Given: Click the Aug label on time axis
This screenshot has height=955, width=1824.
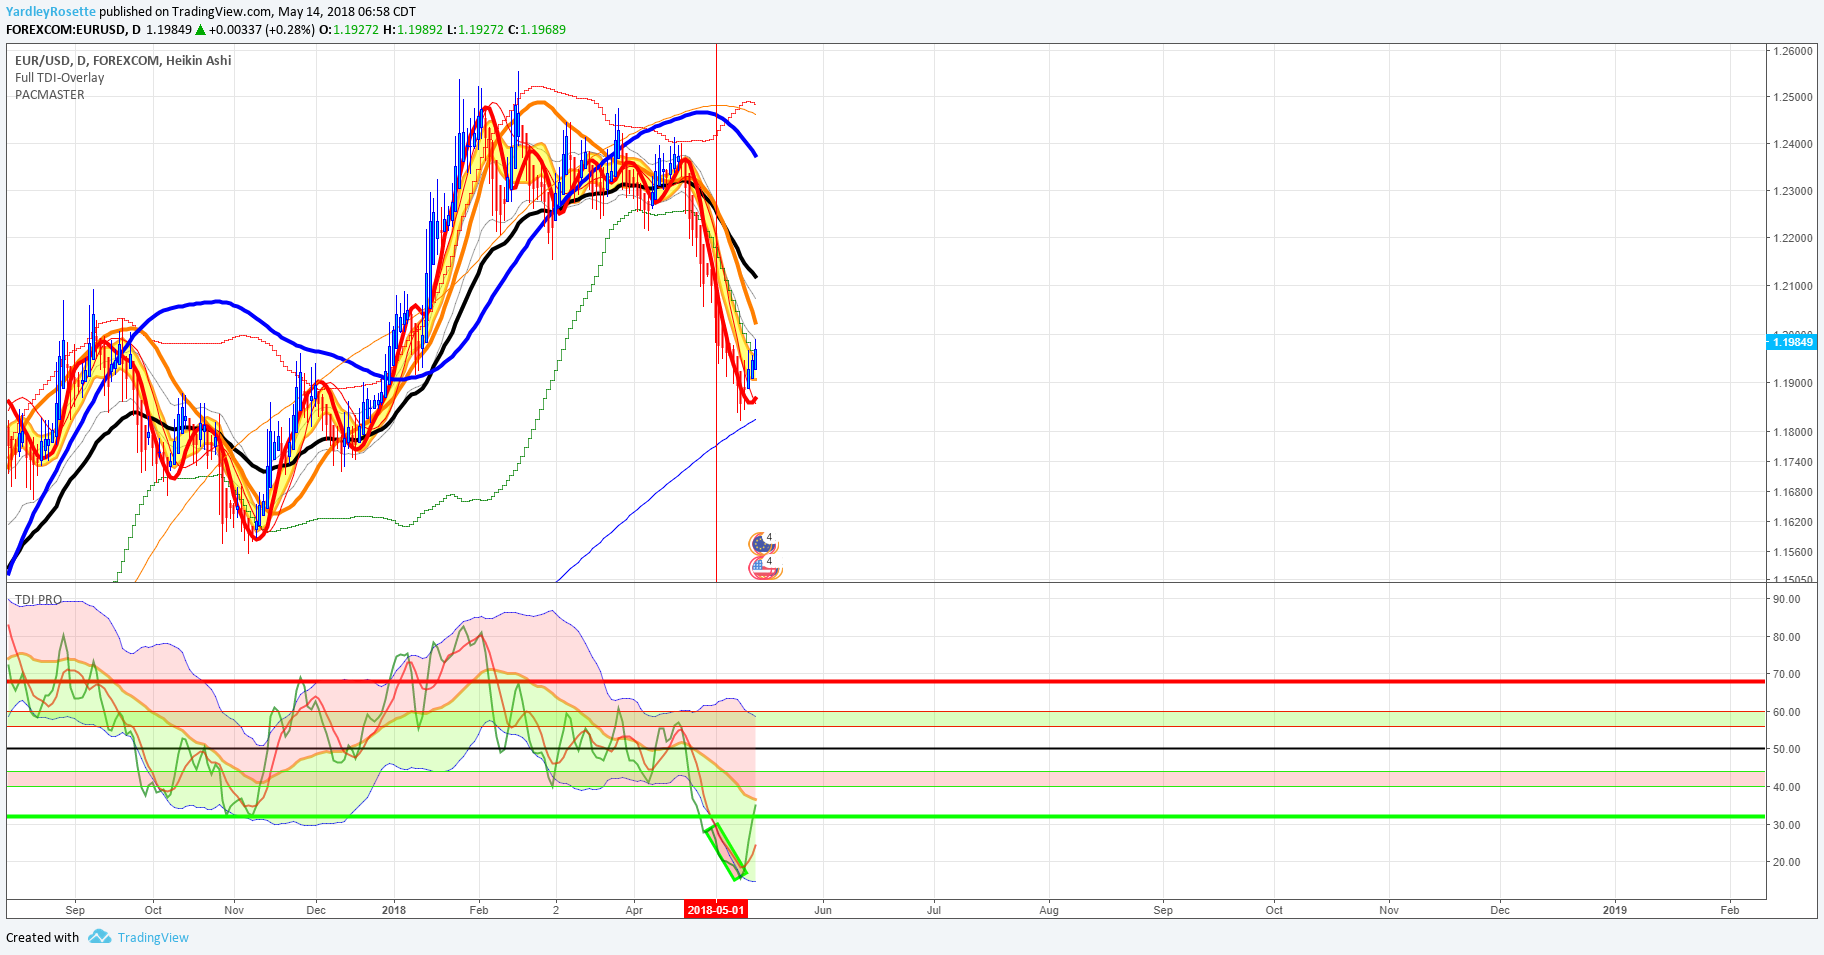Looking at the screenshot, I should (x=1049, y=911).
